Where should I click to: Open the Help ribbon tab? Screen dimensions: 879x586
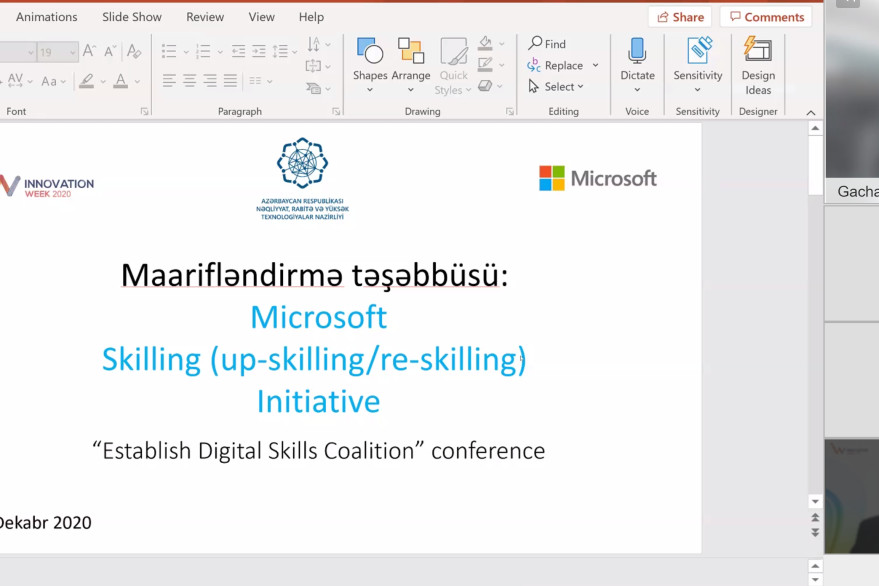pyautogui.click(x=311, y=17)
